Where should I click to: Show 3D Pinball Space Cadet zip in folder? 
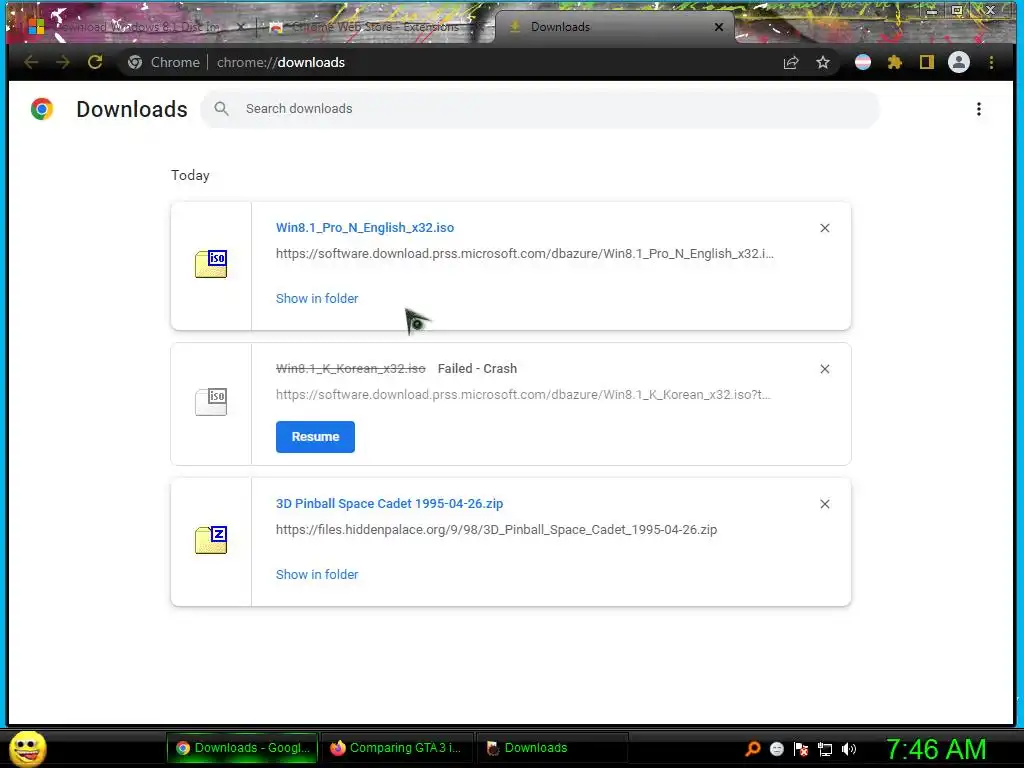coord(317,575)
